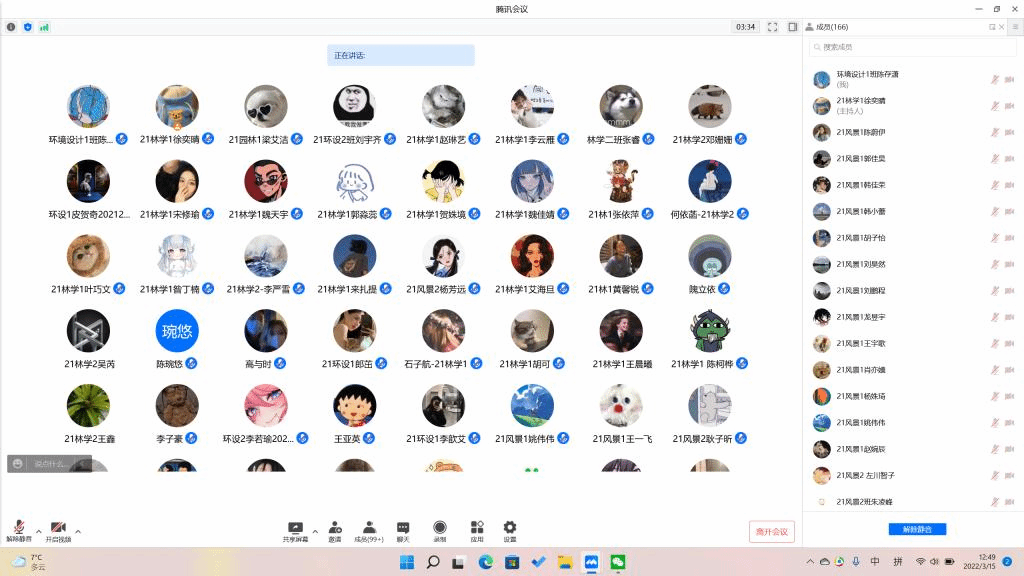1024x576 pixels.
Task: Show meeting info icon in top-left
Action: click(x=11, y=27)
